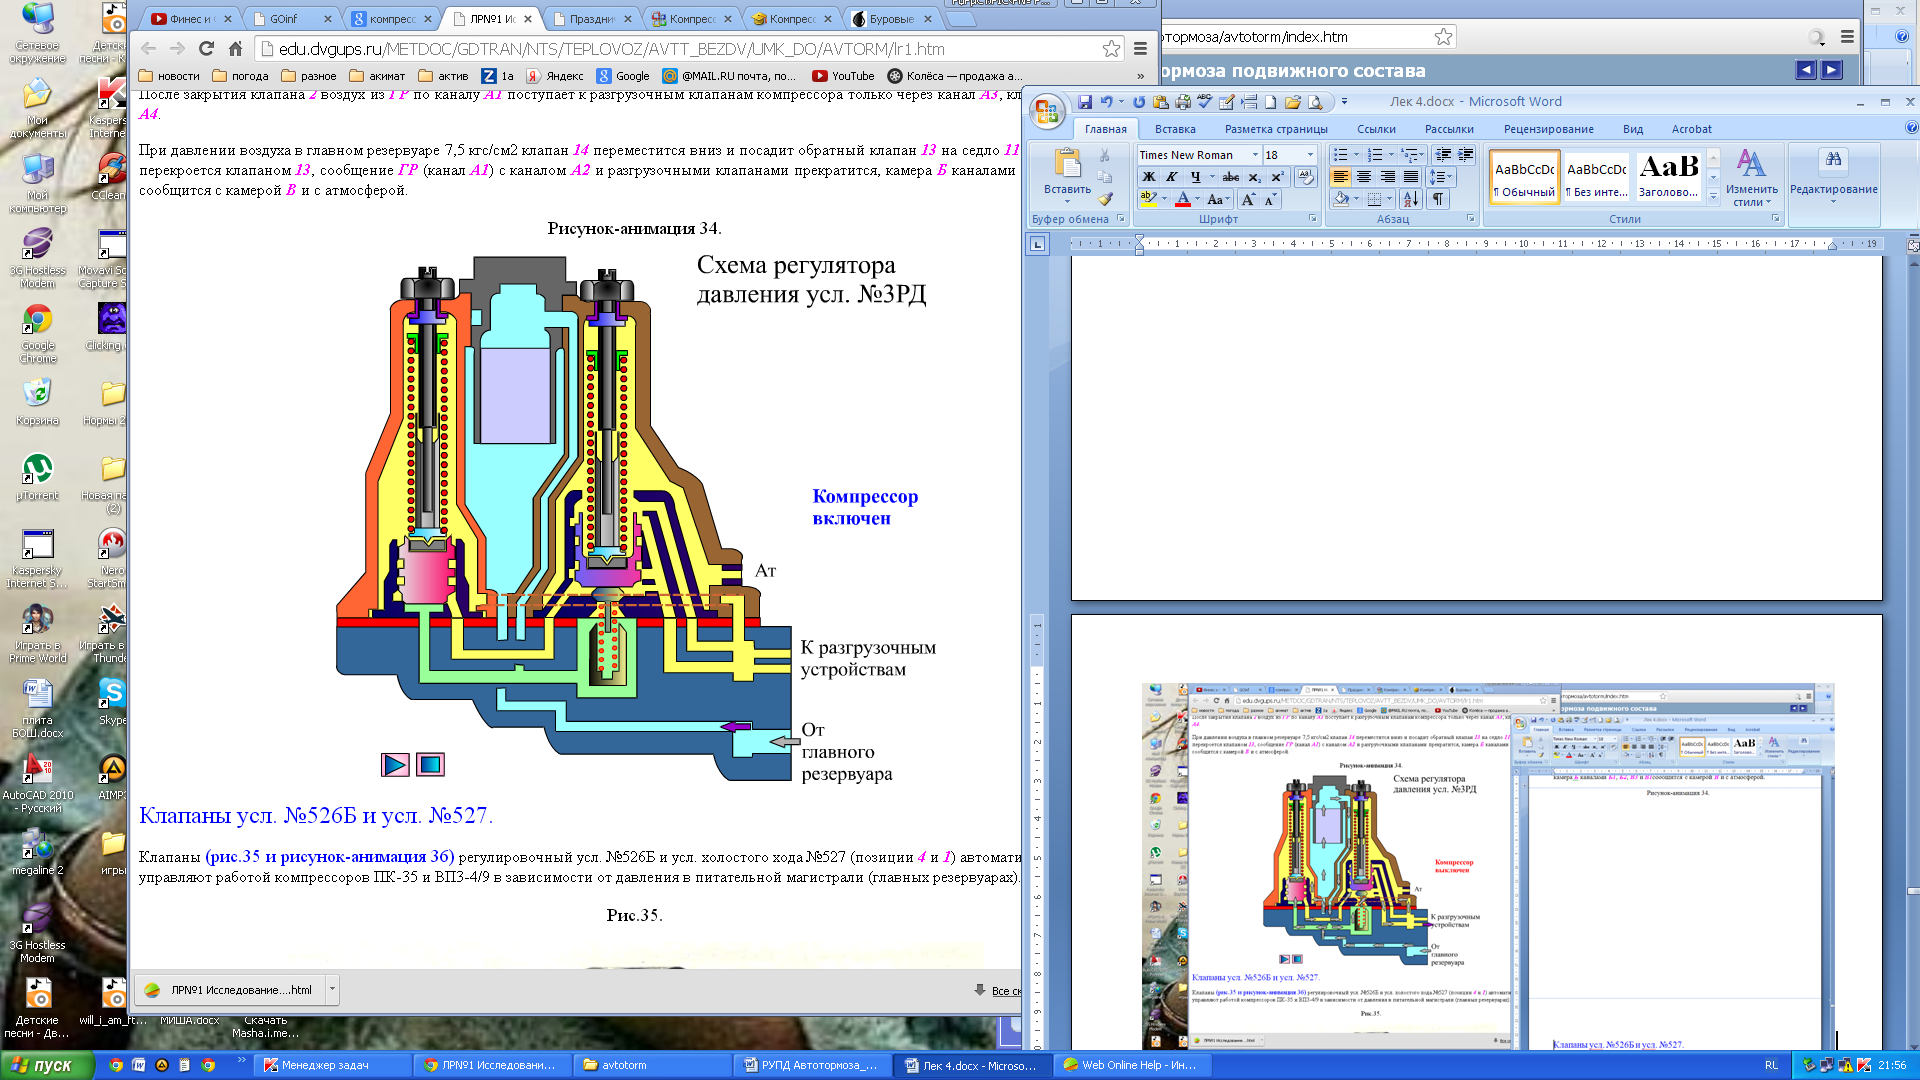Screen dimensions: 1920x1080
Task: Expand the bullets list dropdown arrow
Action: (x=1356, y=155)
